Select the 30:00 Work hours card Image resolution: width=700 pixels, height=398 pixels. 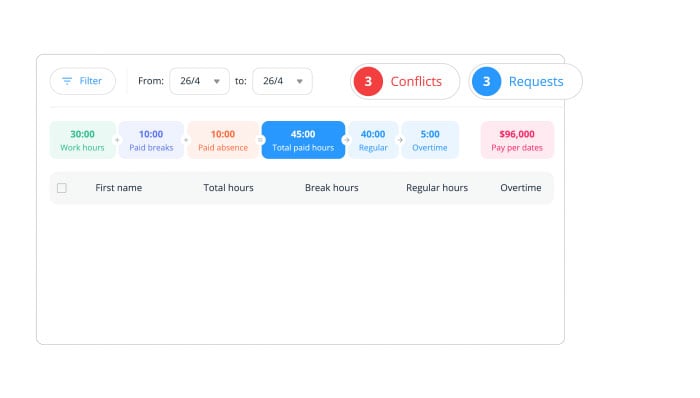pos(83,140)
